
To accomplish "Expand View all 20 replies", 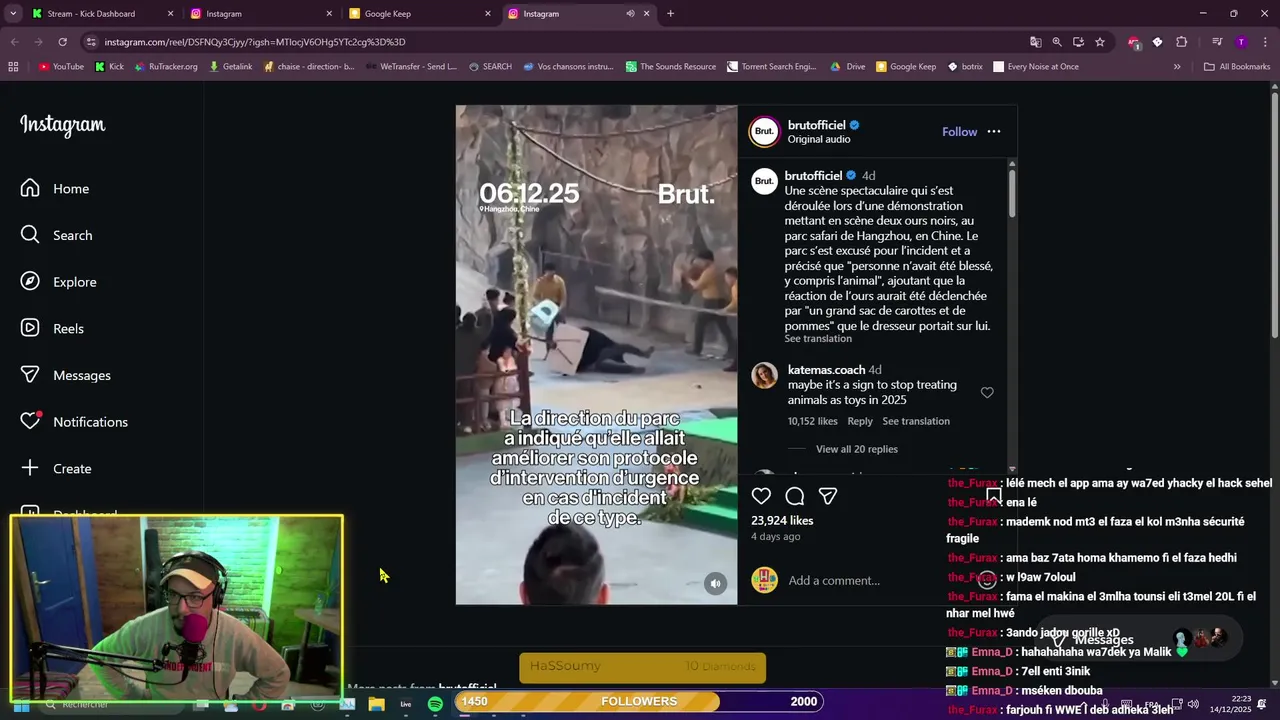I will click(856, 449).
